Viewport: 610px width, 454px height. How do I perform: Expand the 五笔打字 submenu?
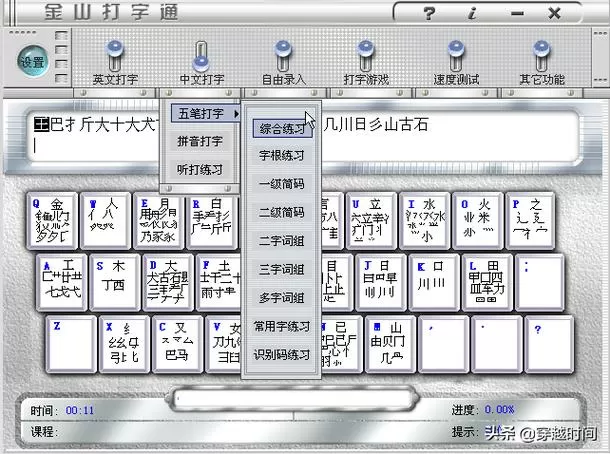click(x=206, y=113)
